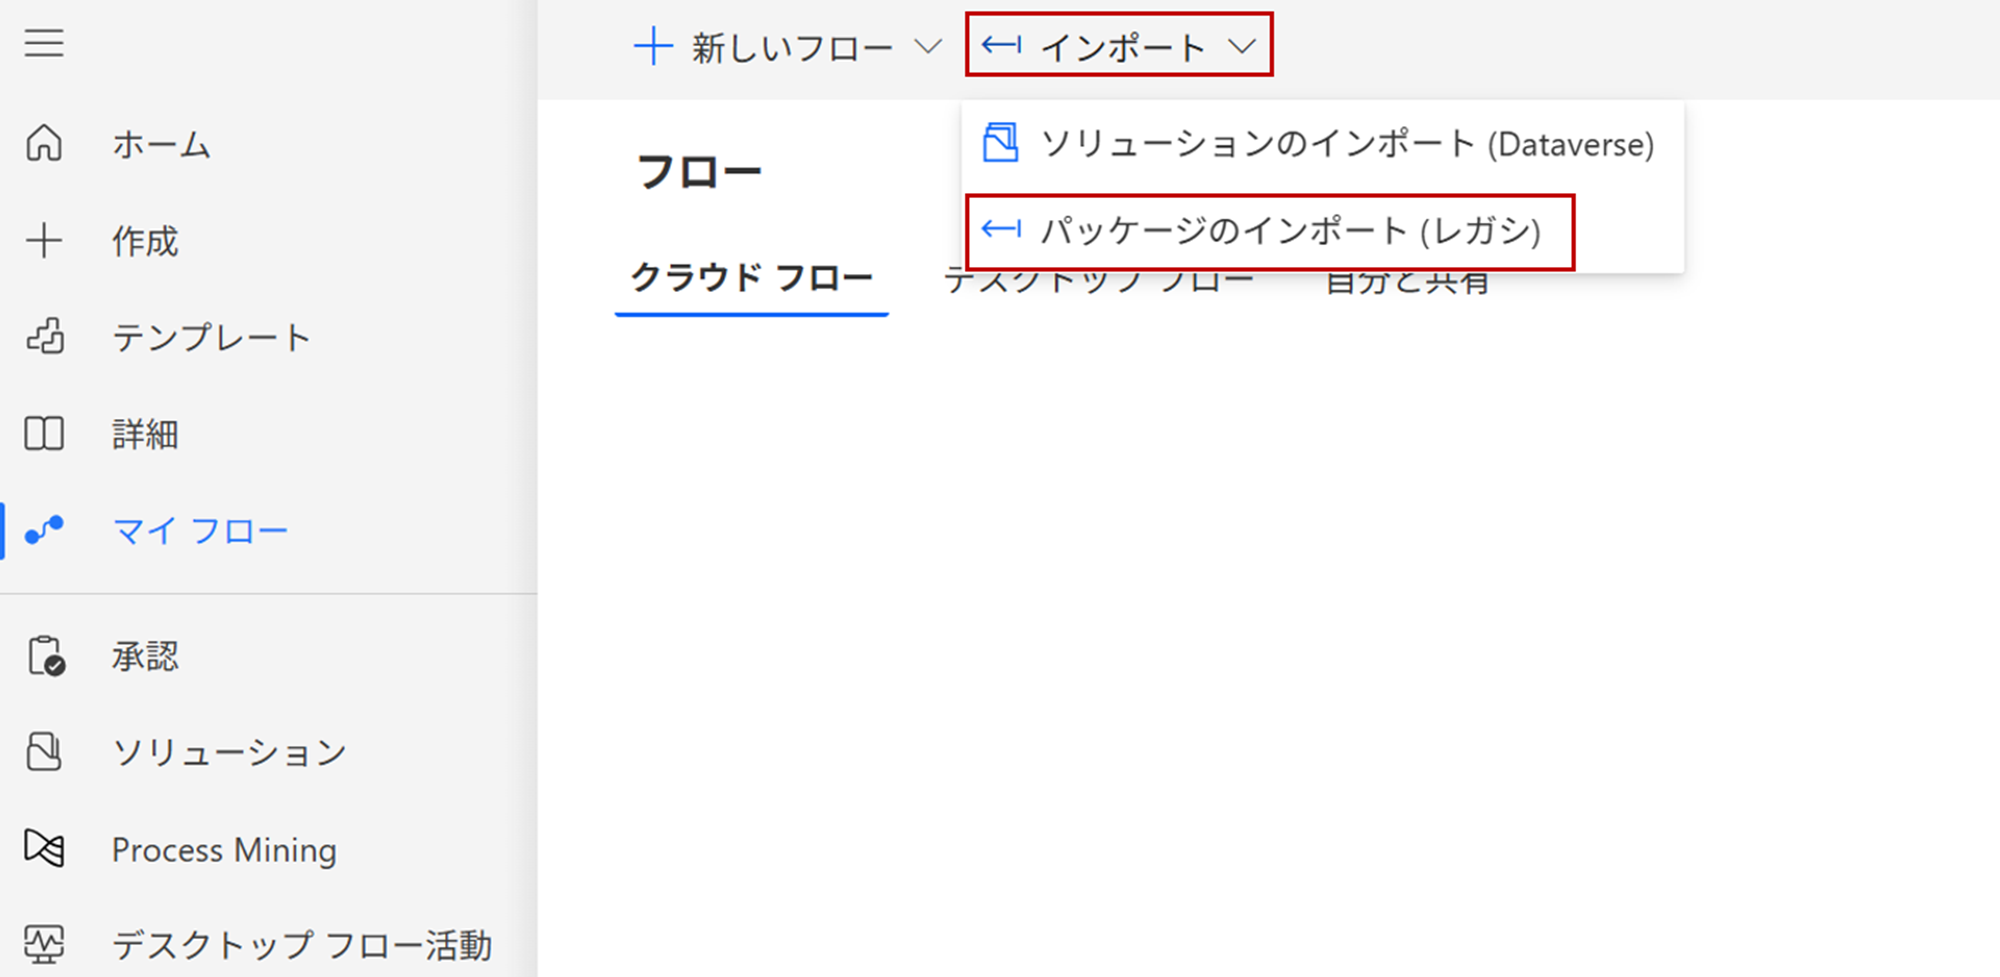
Task: Collapse the インポート dropdown chevron
Action: click(1242, 47)
